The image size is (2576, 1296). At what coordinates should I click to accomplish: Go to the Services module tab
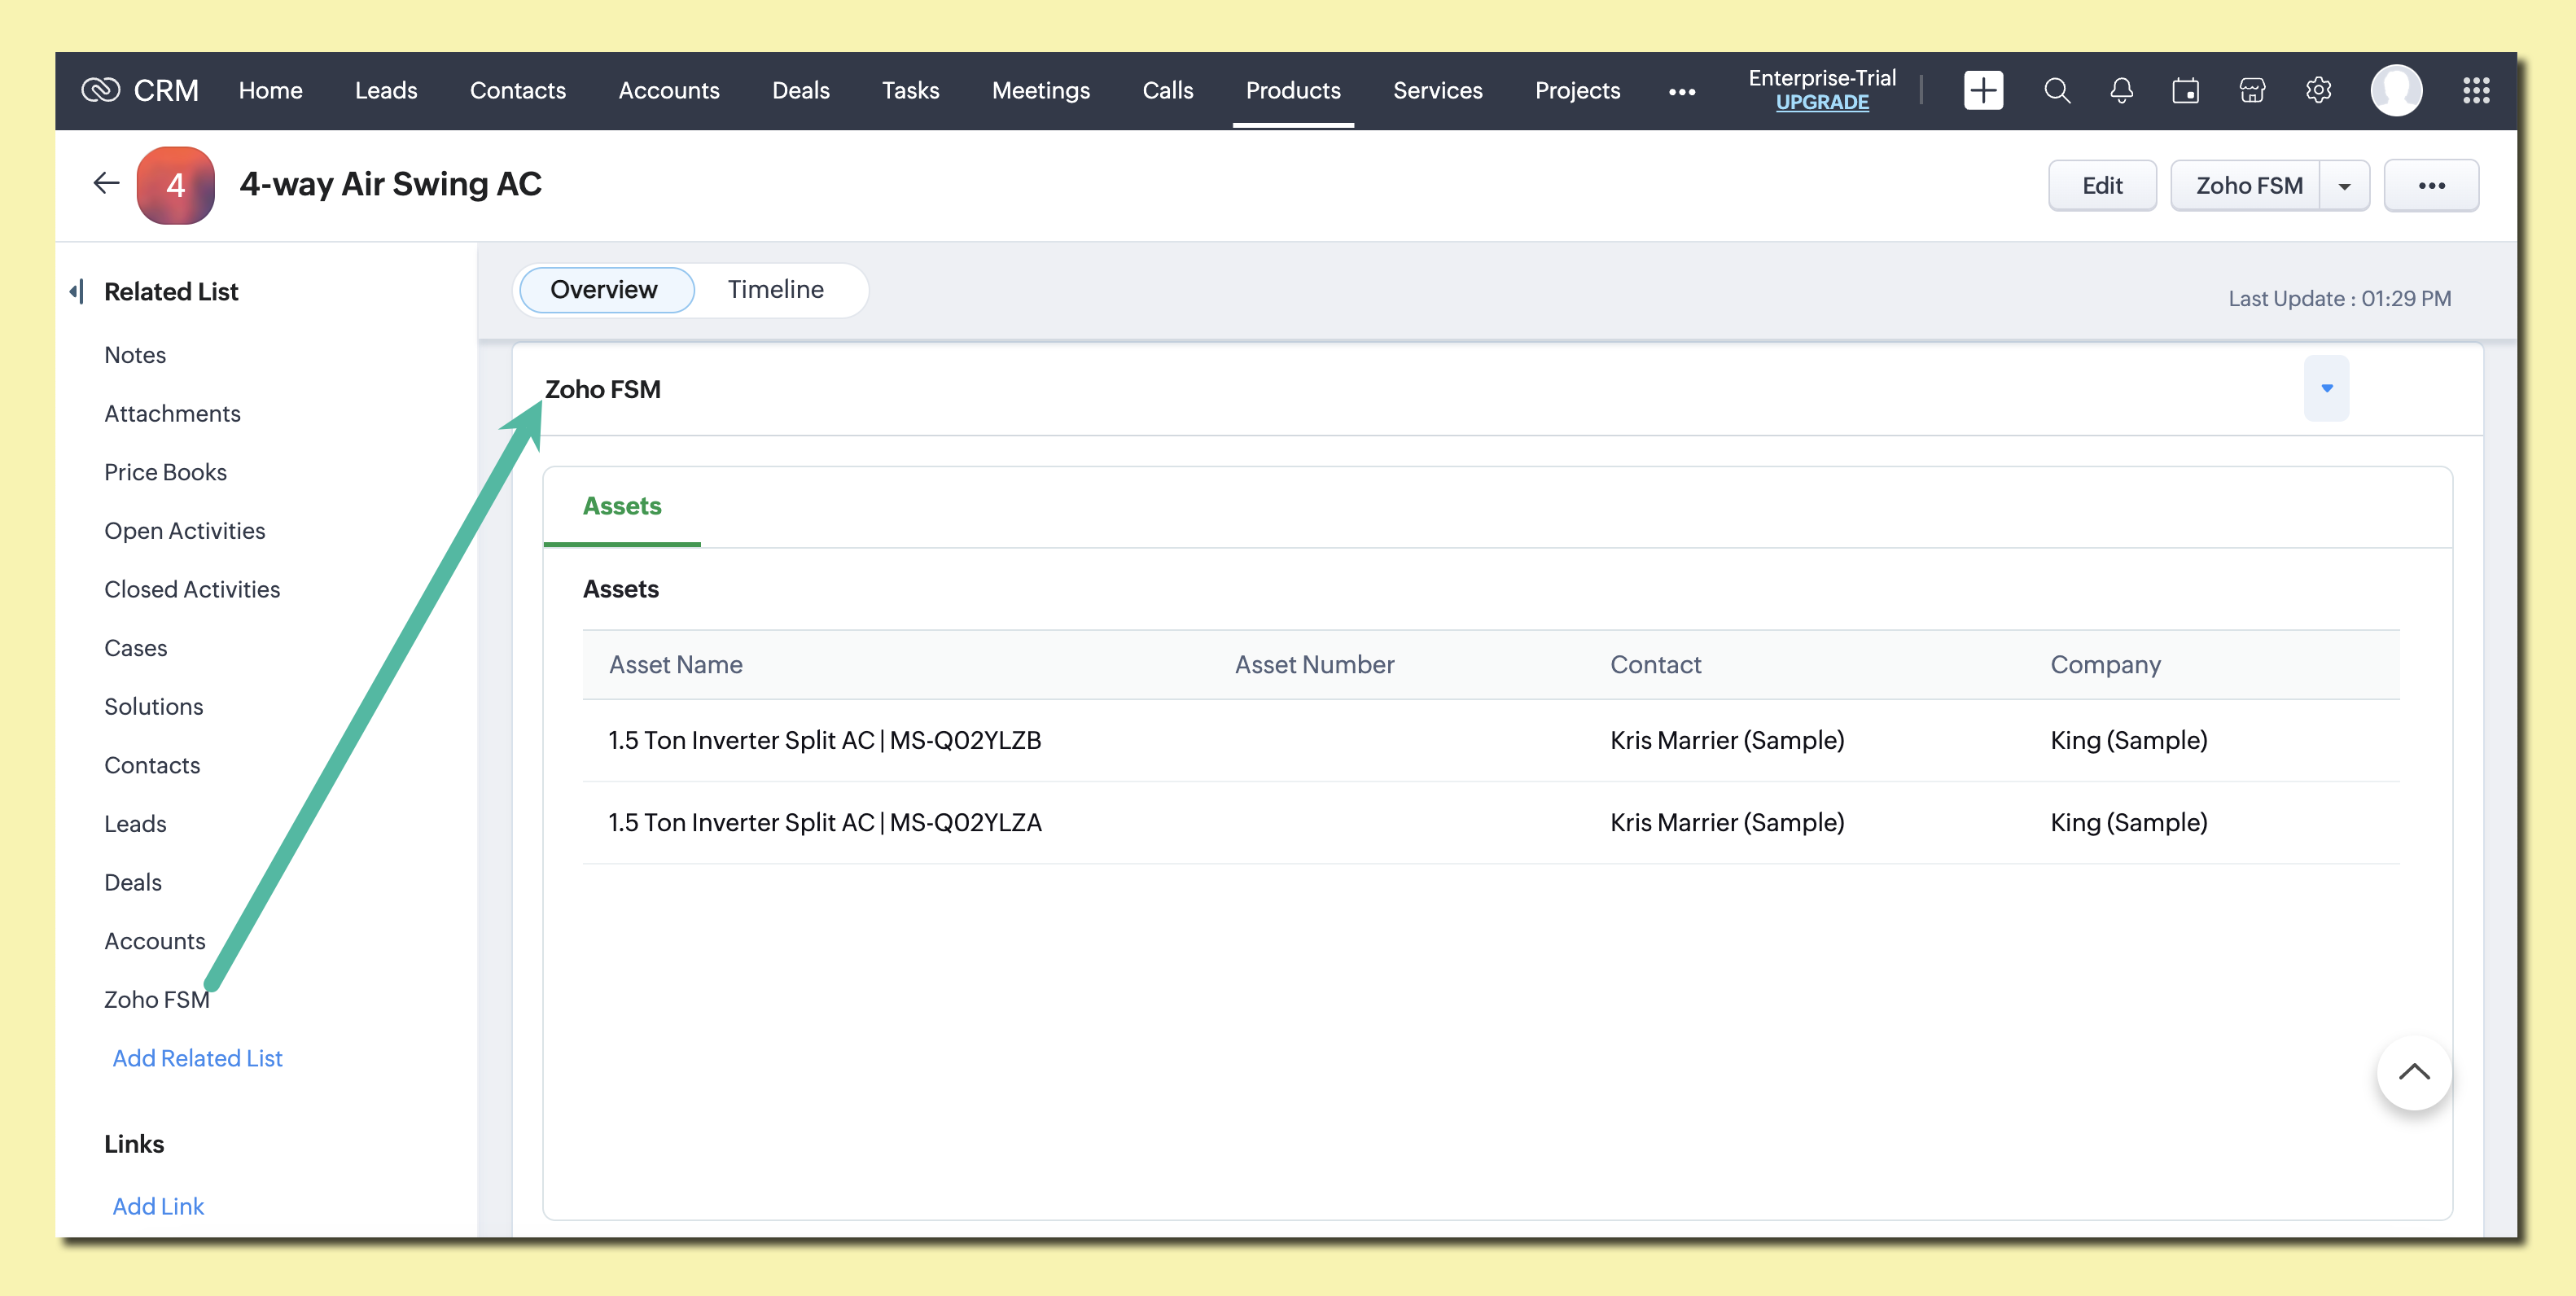(x=1437, y=90)
